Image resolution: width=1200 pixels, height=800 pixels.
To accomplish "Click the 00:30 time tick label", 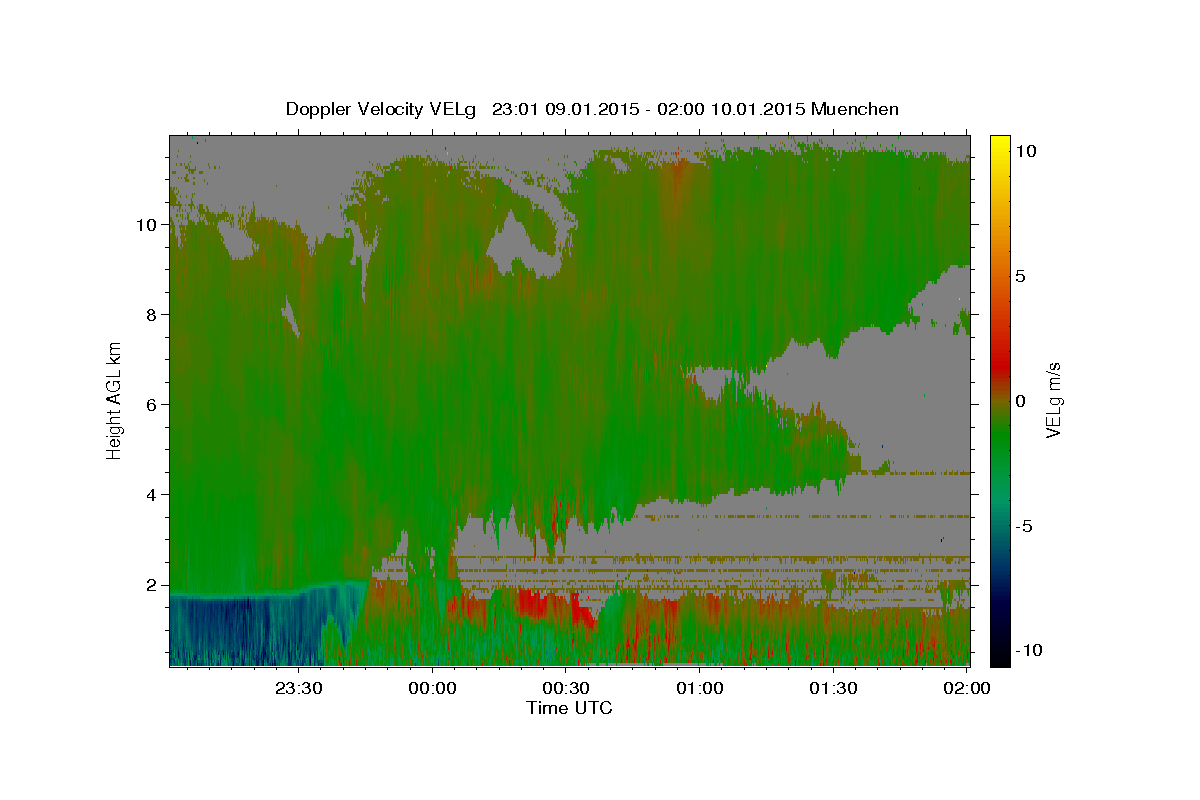I will [x=565, y=688].
